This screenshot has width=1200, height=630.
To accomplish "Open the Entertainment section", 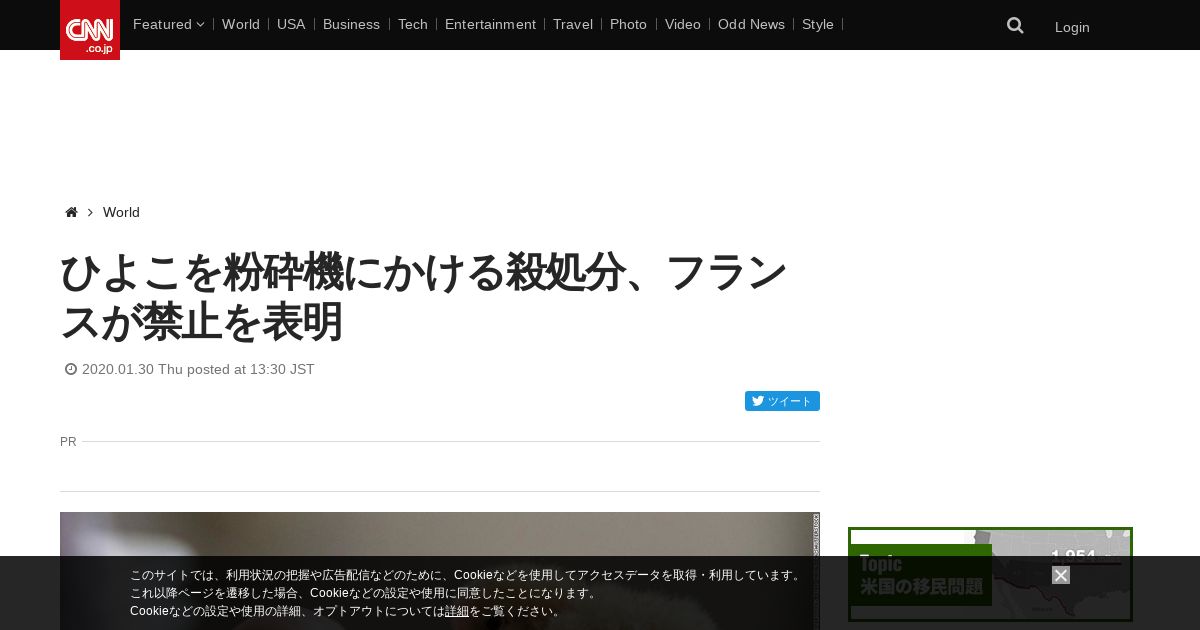I will tap(490, 24).
